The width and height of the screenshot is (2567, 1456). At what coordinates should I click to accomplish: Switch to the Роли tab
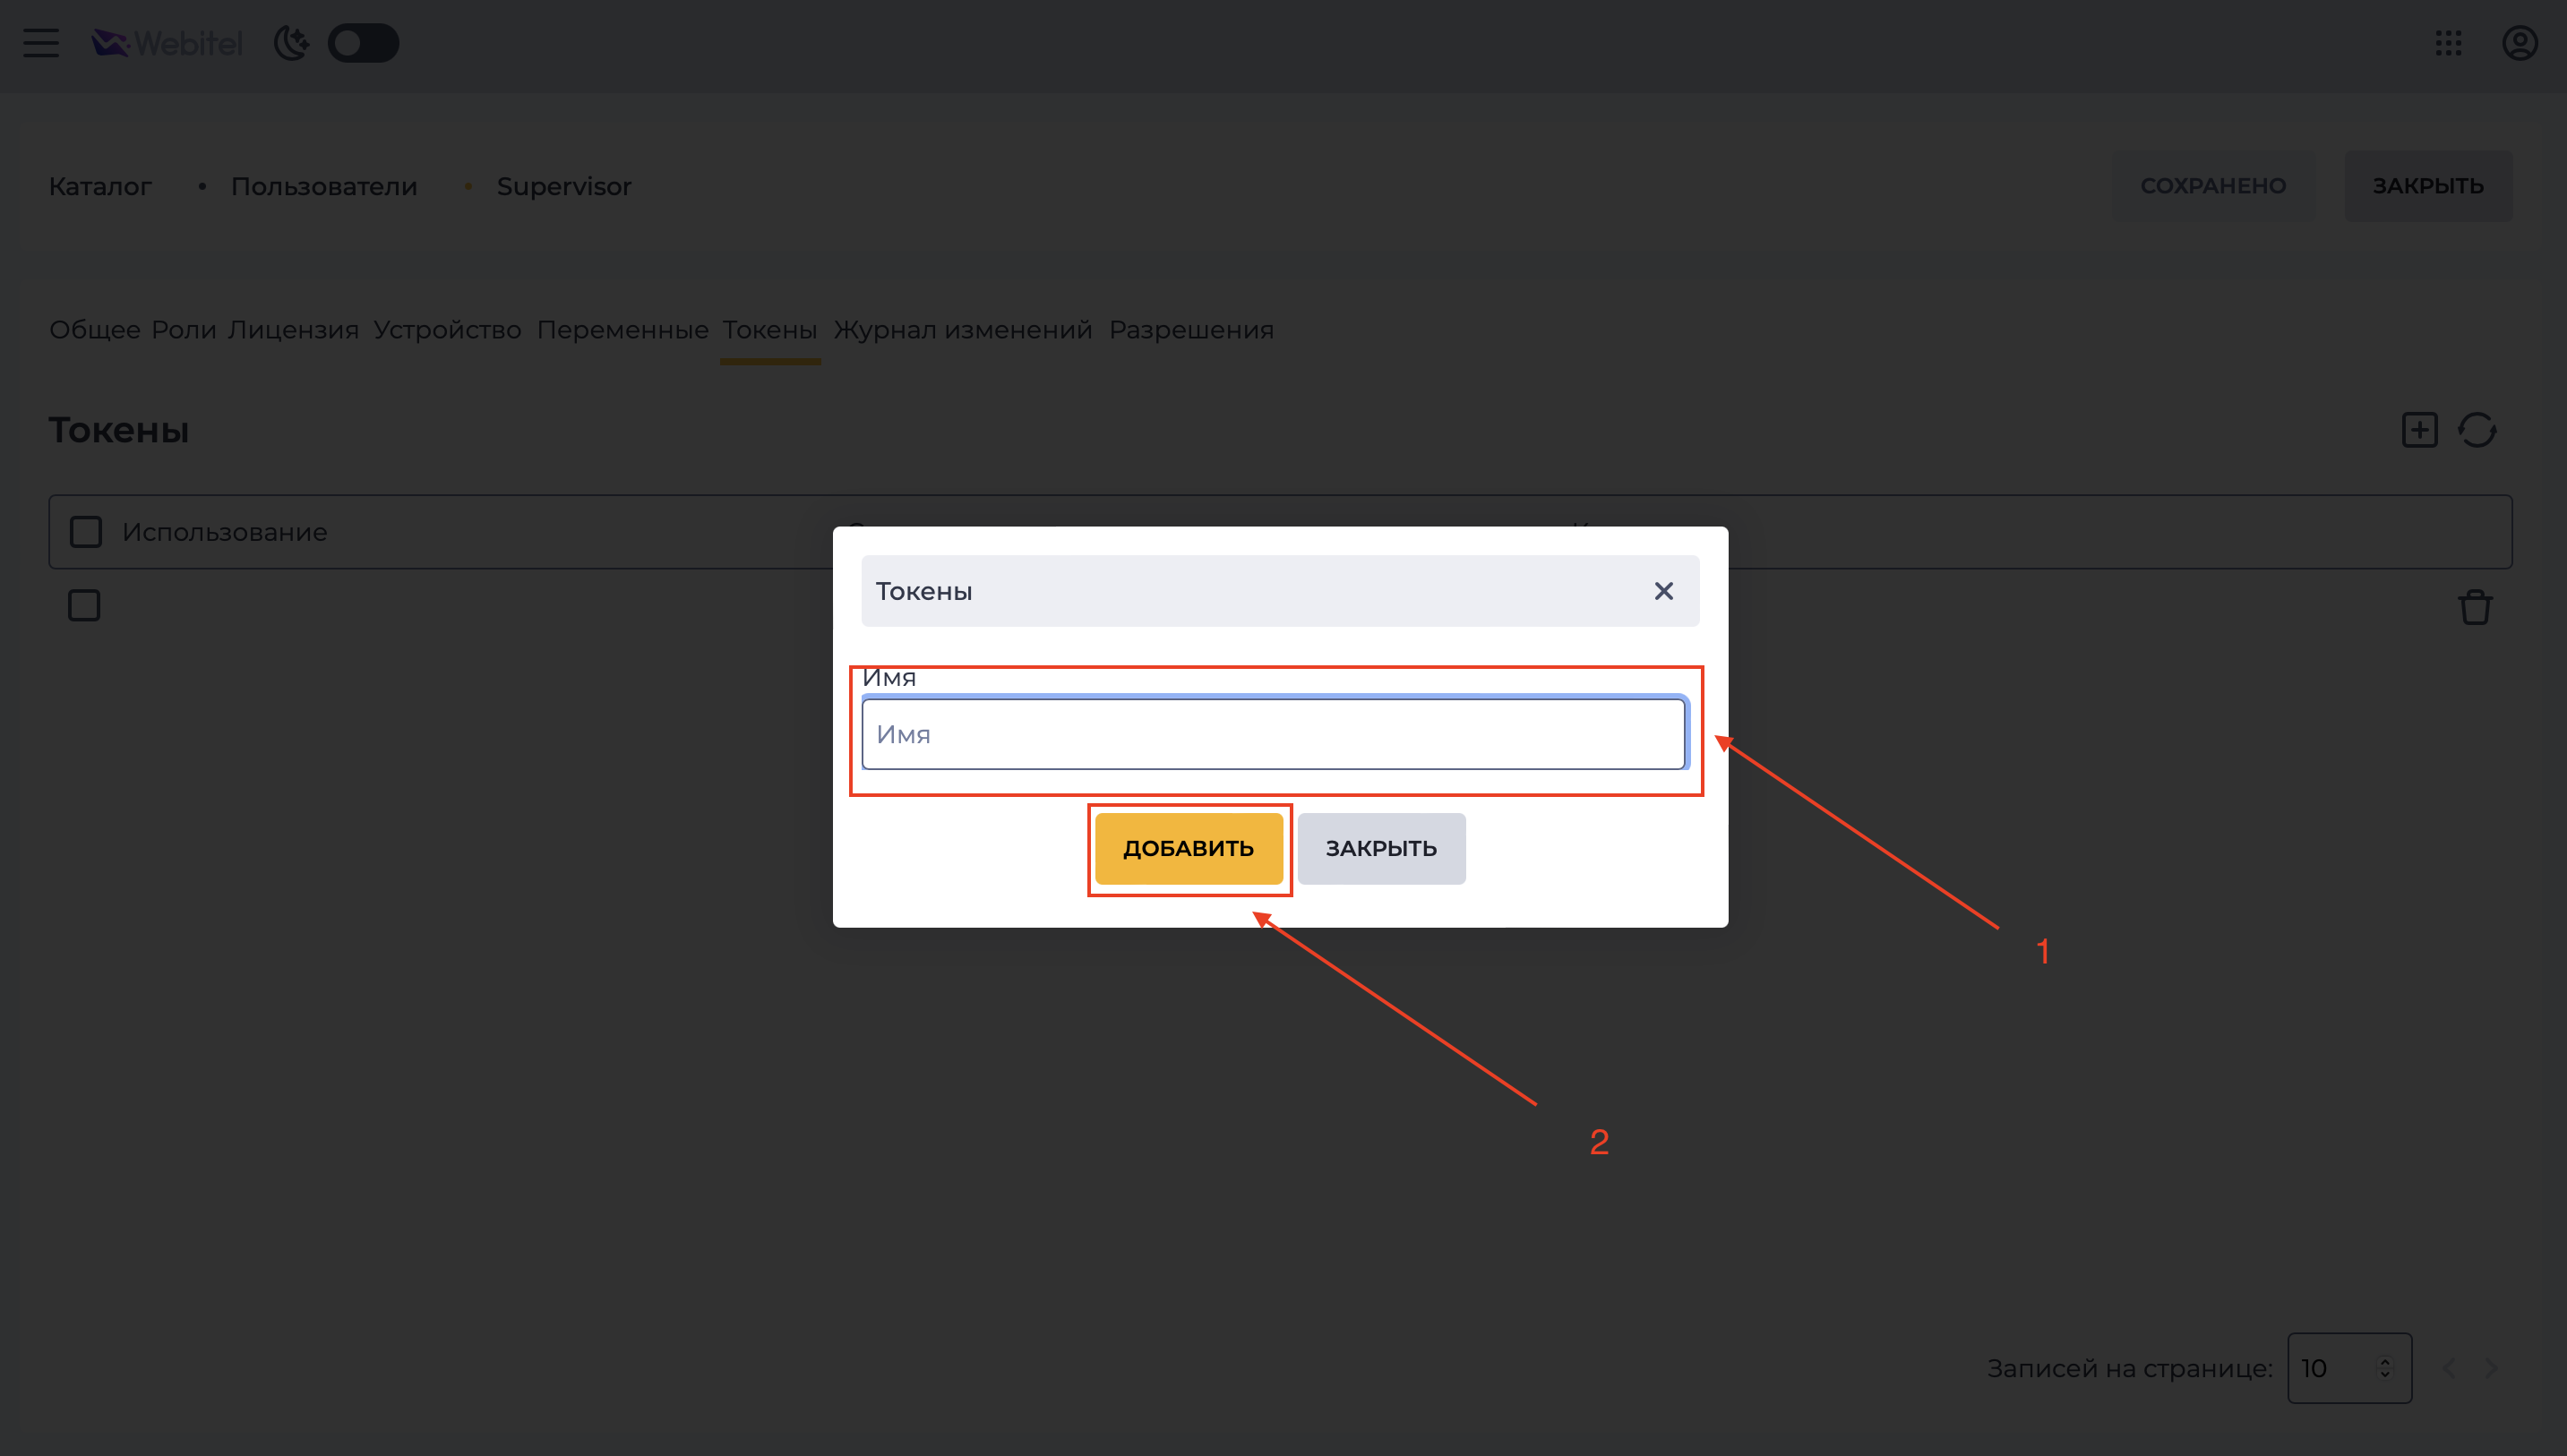coord(184,330)
